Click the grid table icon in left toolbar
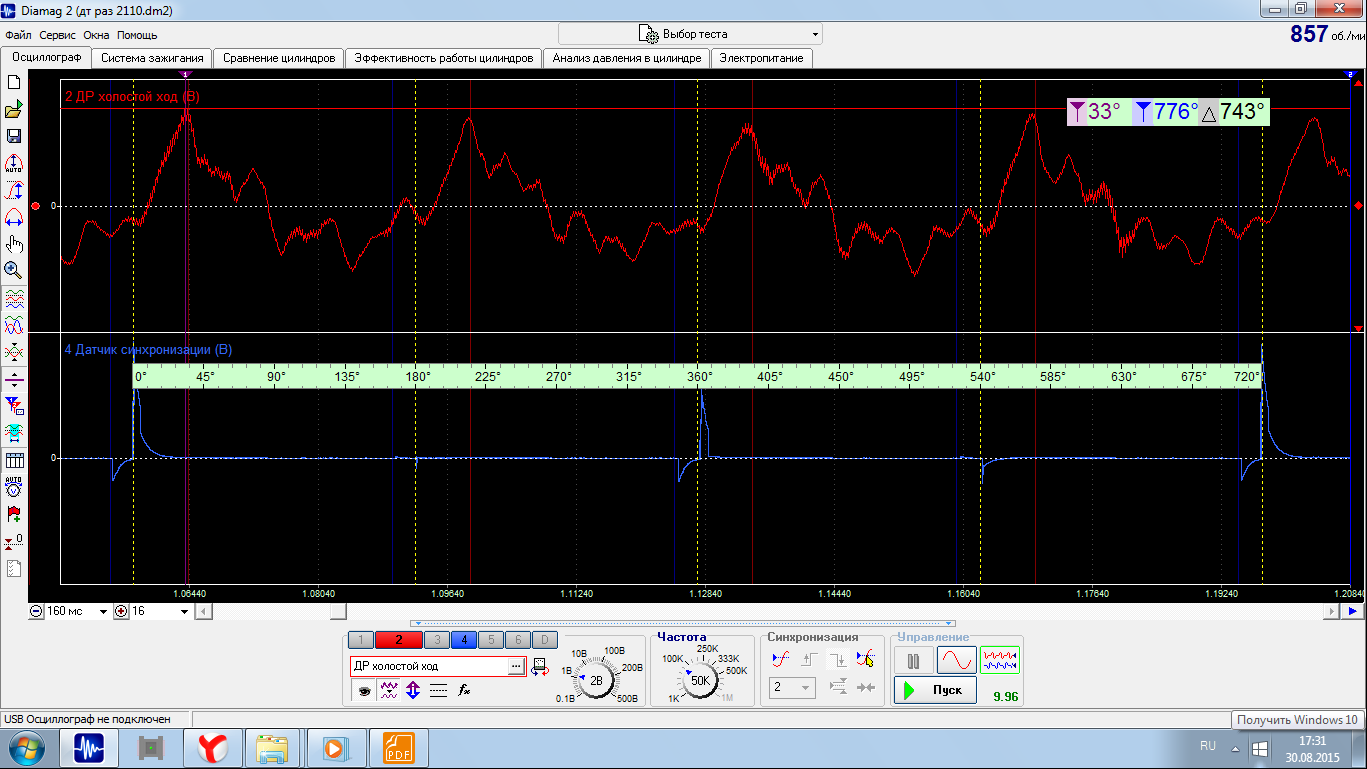This screenshot has width=1367, height=769. [x=14, y=460]
